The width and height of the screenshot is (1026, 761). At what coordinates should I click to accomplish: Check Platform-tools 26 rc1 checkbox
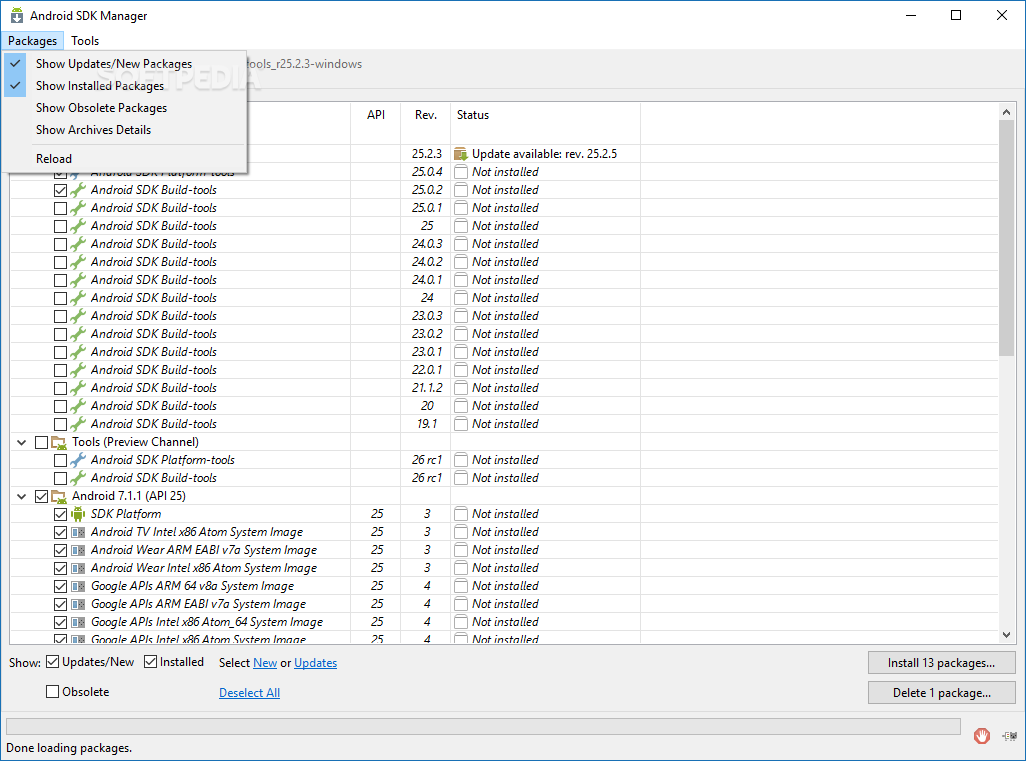(x=60, y=461)
